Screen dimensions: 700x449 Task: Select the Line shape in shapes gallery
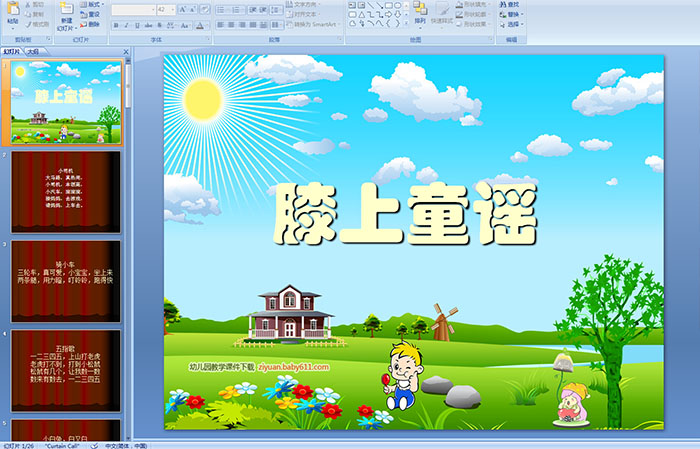point(371,5)
